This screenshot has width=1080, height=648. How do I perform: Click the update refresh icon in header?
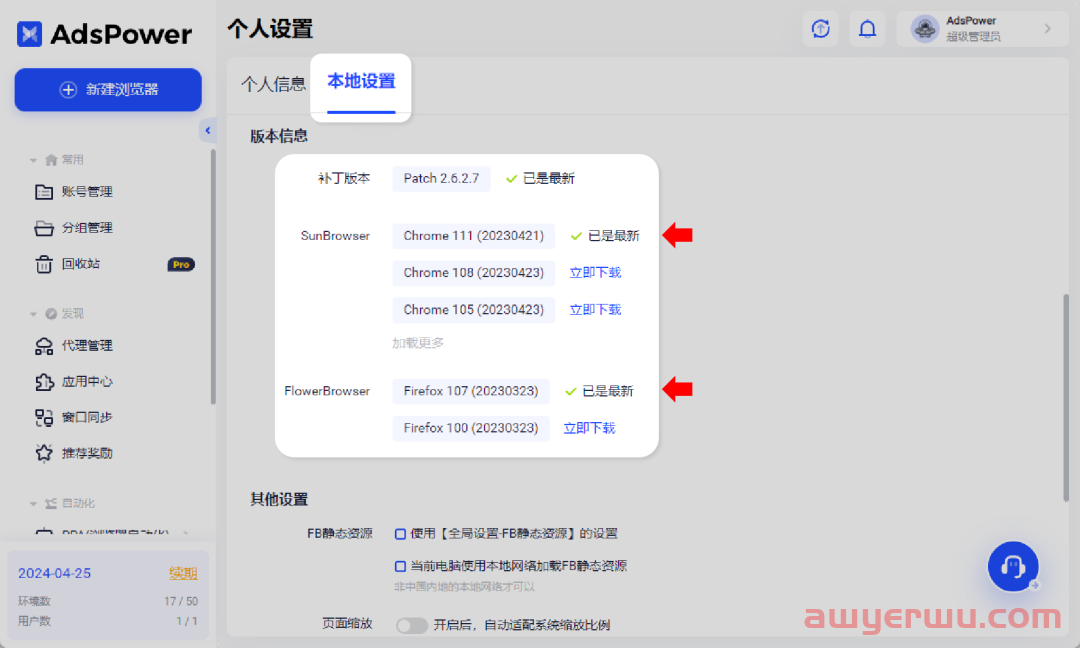tap(820, 29)
